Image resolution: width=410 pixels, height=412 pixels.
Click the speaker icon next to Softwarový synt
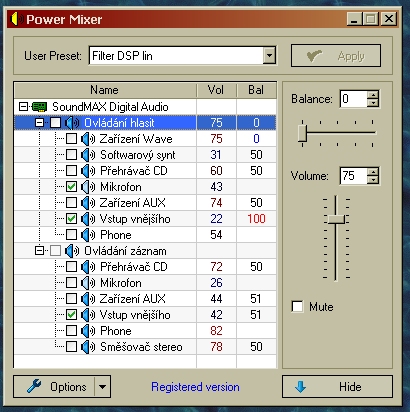(88, 155)
